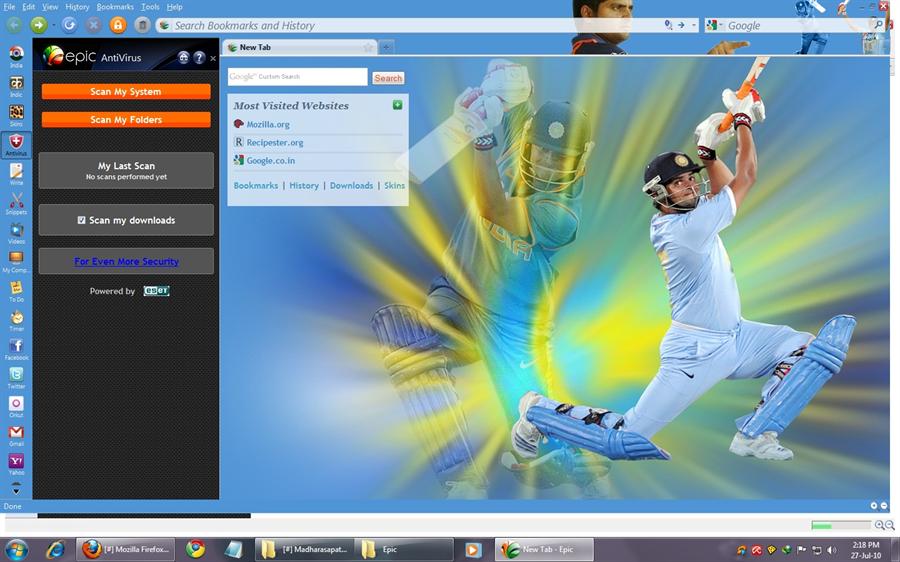The height and width of the screenshot is (562, 900).
Task: Open the India sidebar app
Action: click(16, 56)
